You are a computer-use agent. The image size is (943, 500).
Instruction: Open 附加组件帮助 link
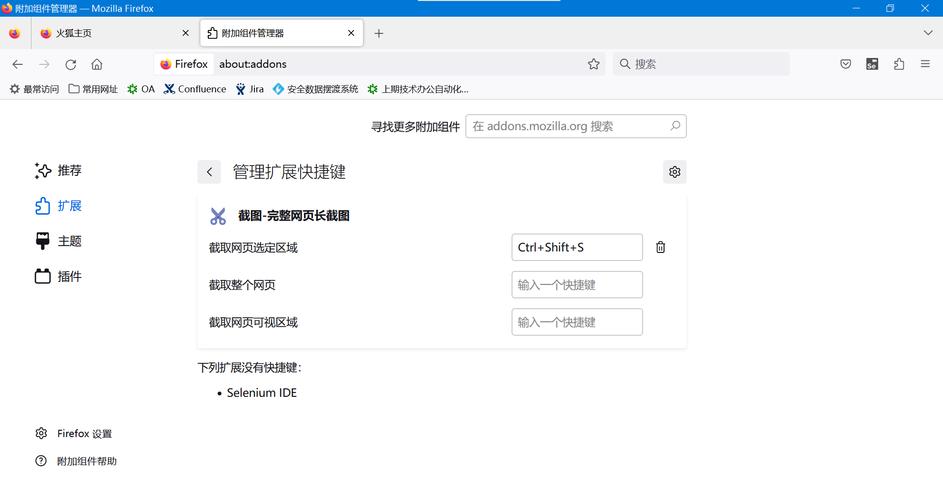point(86,461)
